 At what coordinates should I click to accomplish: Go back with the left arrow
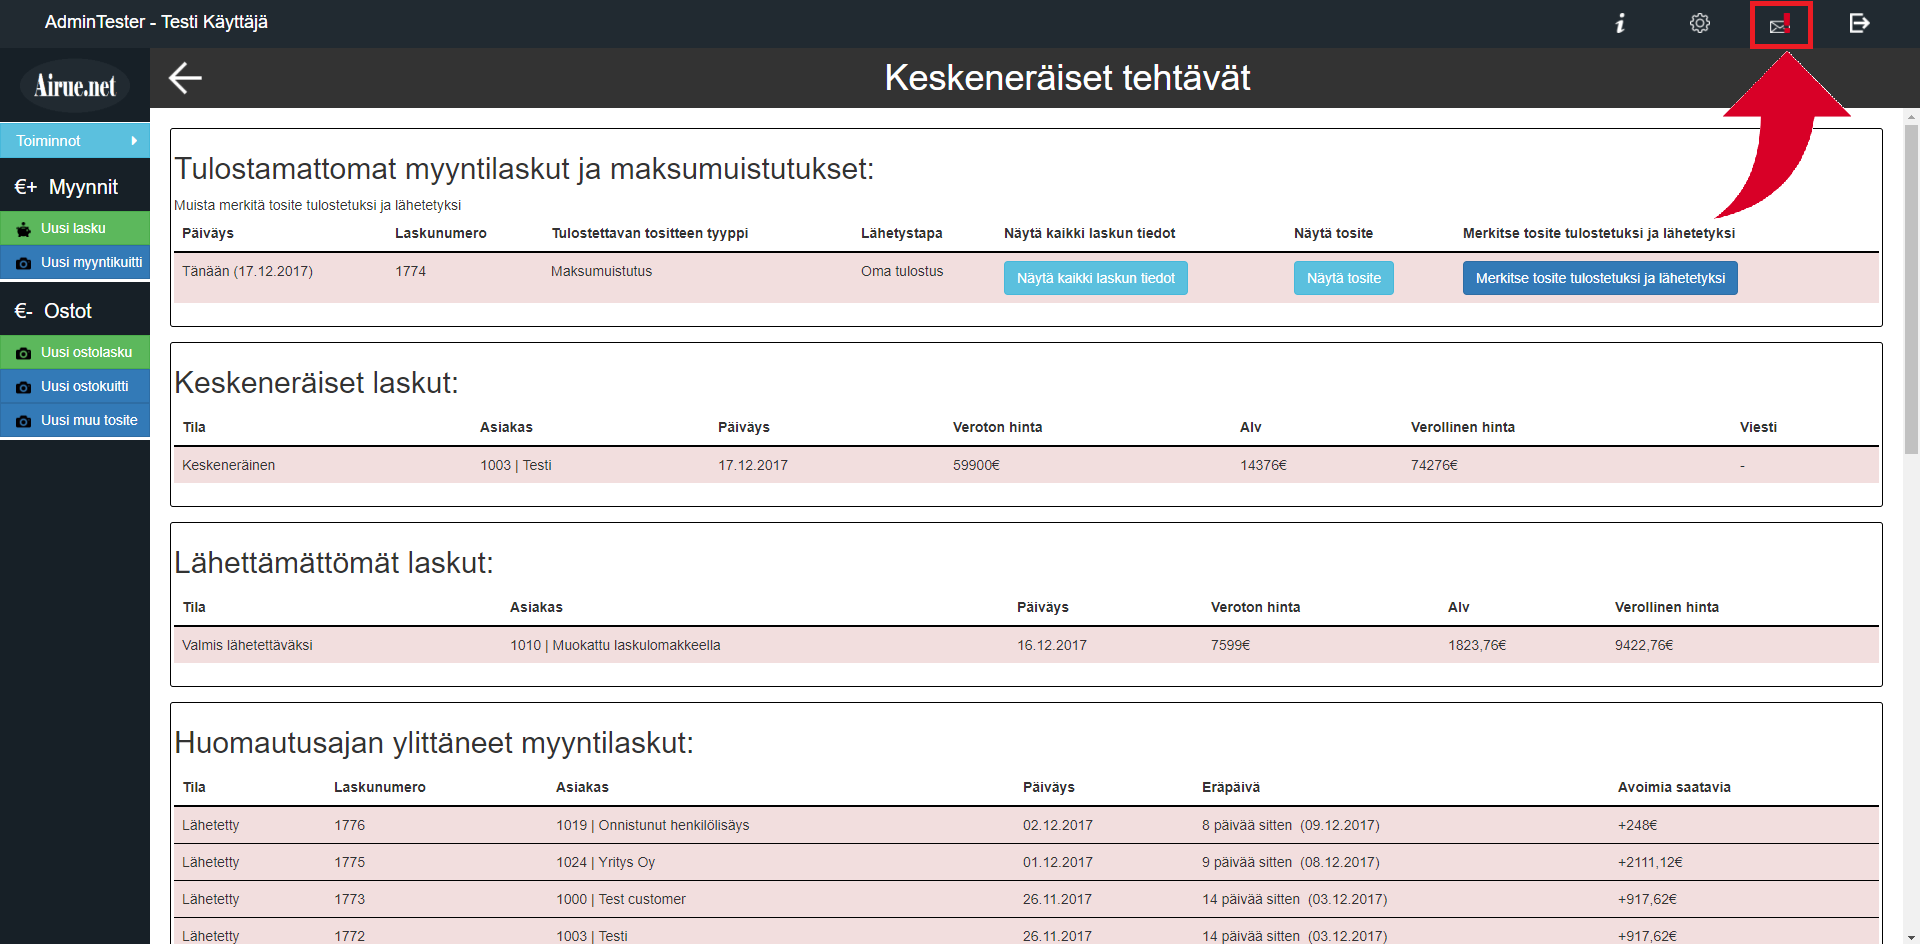[x=185, y=78]
